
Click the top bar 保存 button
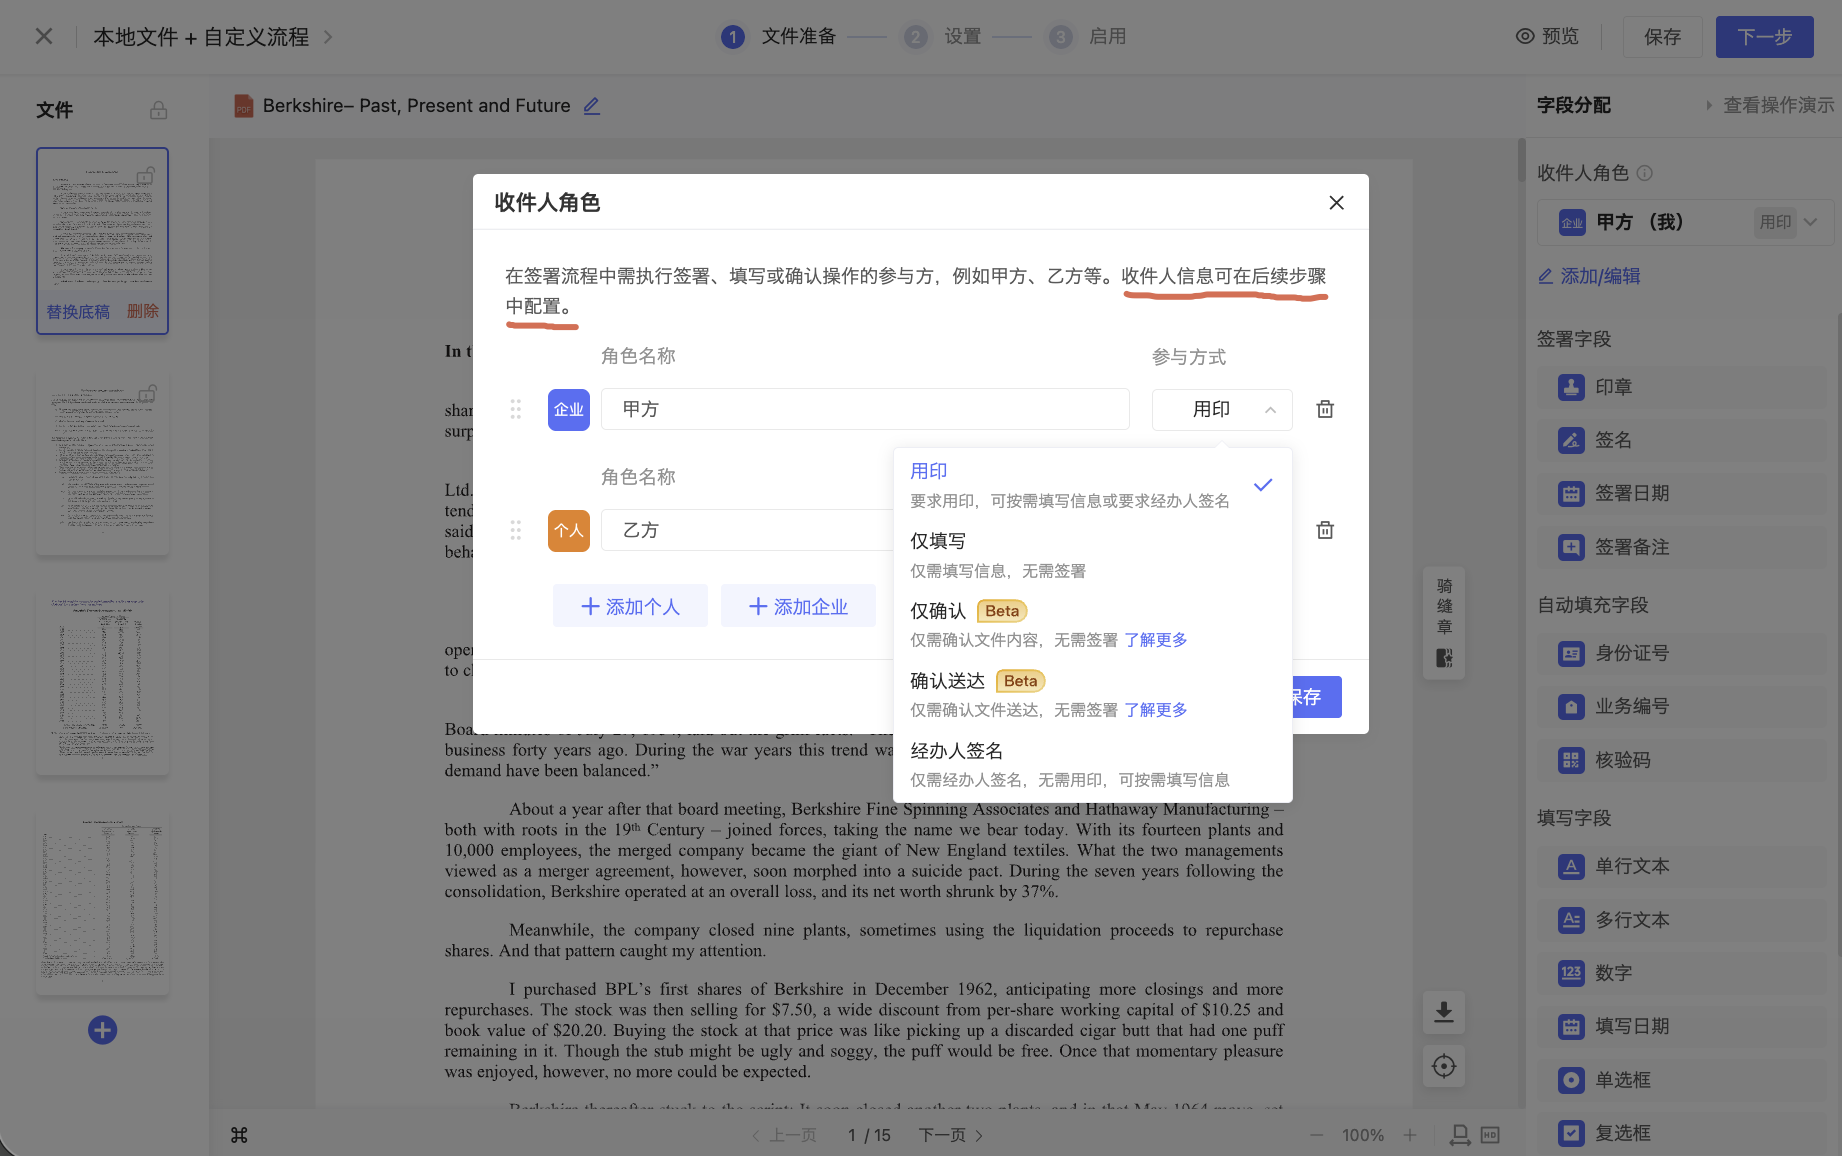click(1662, 37)
